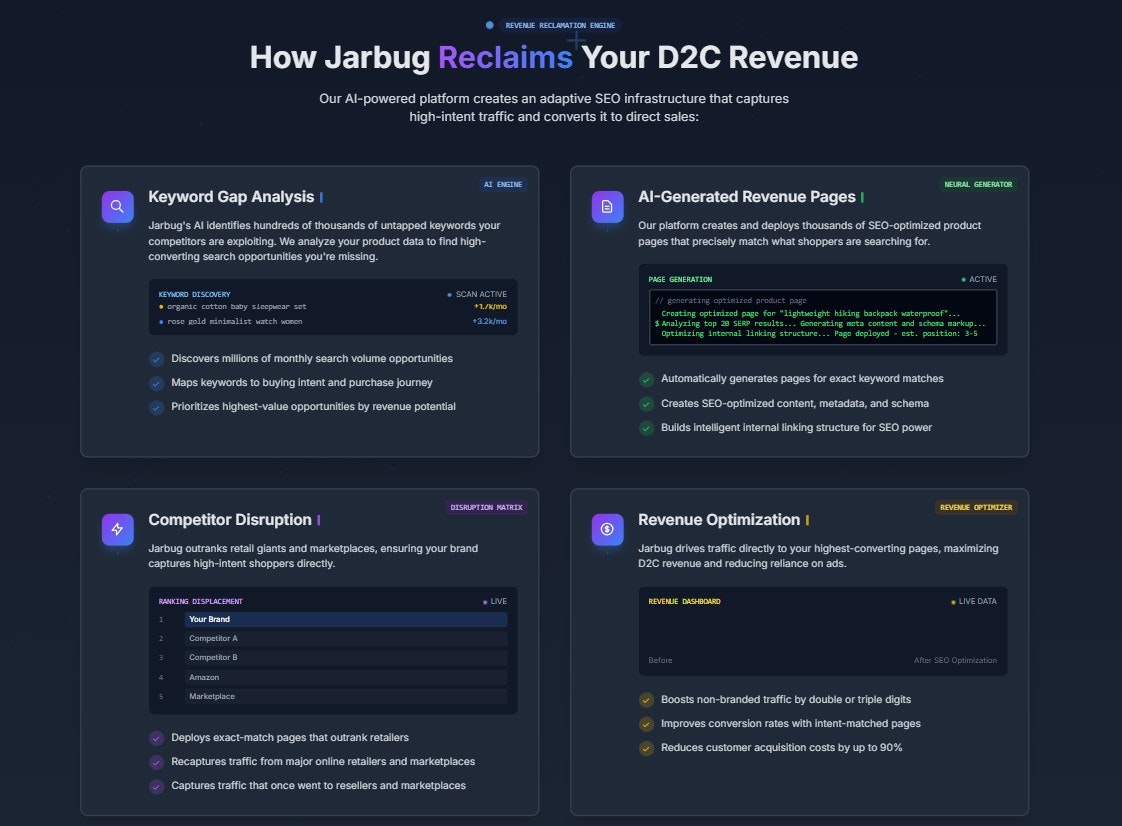Click the REVENUE OPTIMIZER badge
This screenshot has height=826, width=1122.
pos(976,507)
